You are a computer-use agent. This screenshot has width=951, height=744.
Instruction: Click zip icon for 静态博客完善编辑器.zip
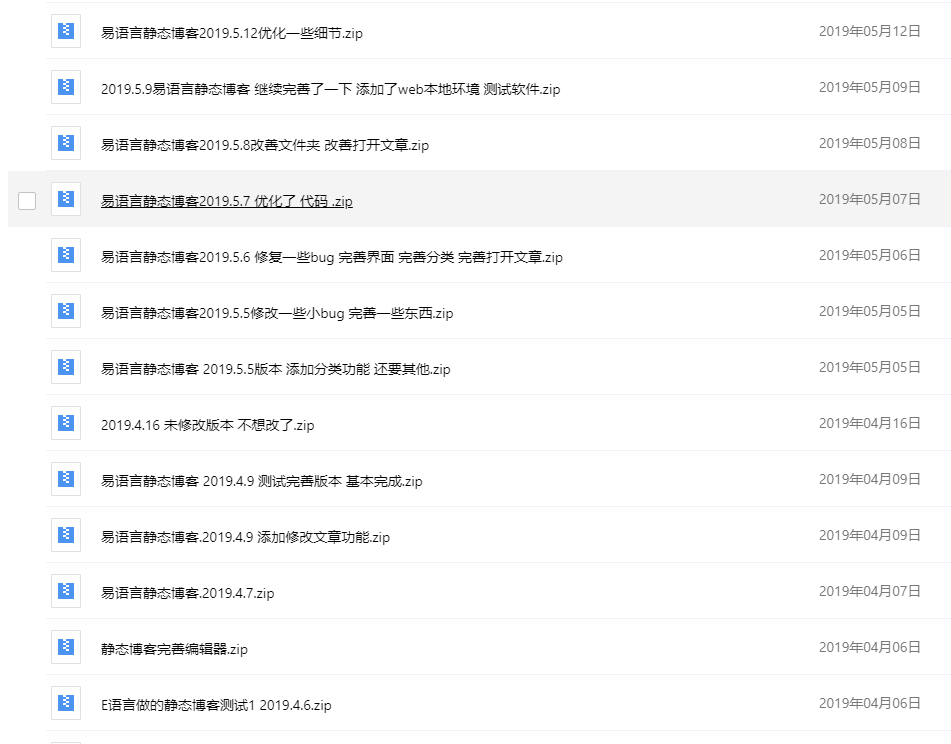click(66, 647)
